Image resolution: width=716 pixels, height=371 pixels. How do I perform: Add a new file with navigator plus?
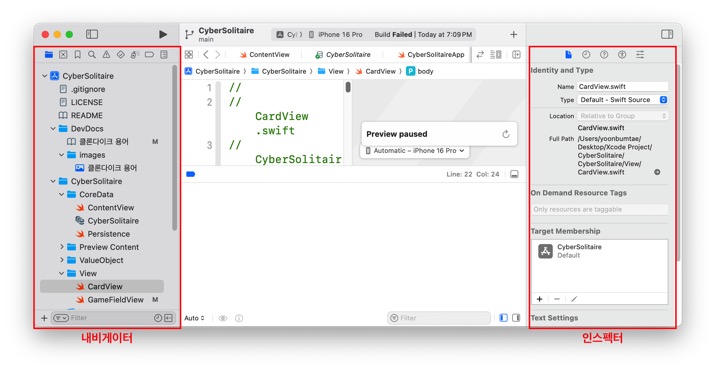(x=44, y=318)
